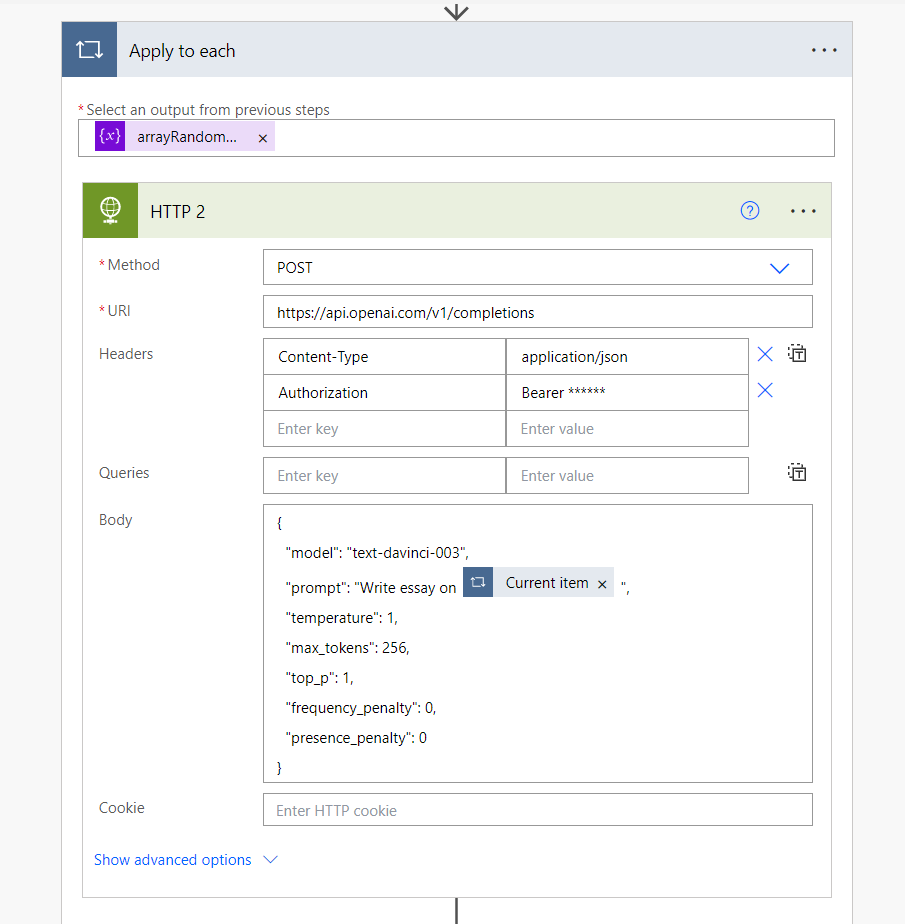Open HTTP 2 action ellipsis menu
This screenshot has width=905, height=924.
(x=803, y=211)
